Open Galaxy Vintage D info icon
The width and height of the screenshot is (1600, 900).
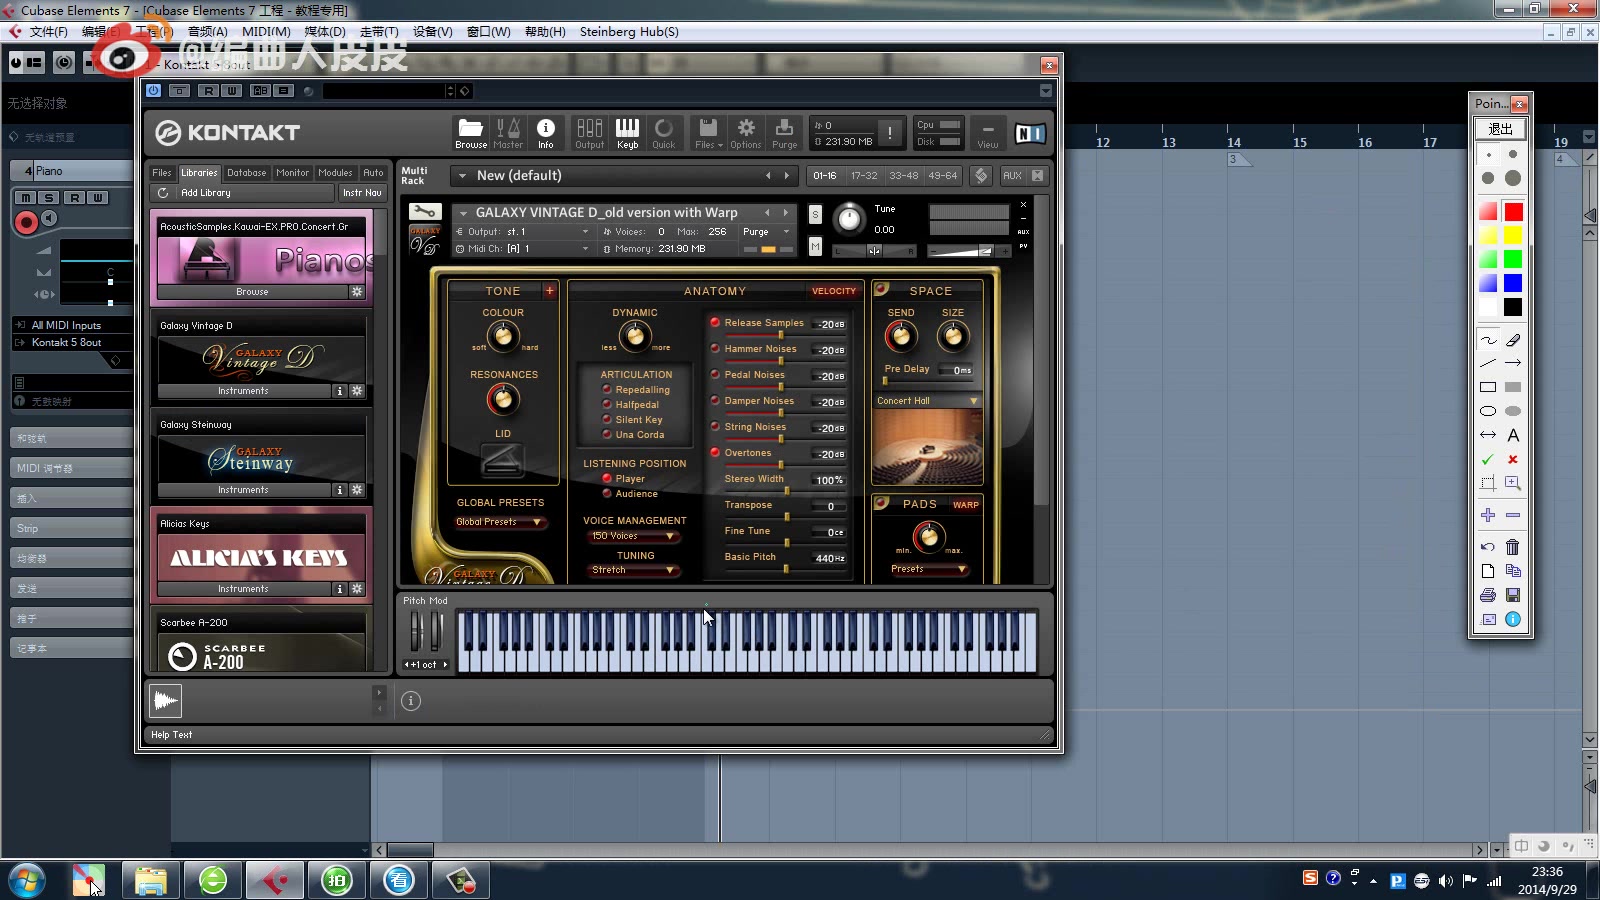pos(340,391)
